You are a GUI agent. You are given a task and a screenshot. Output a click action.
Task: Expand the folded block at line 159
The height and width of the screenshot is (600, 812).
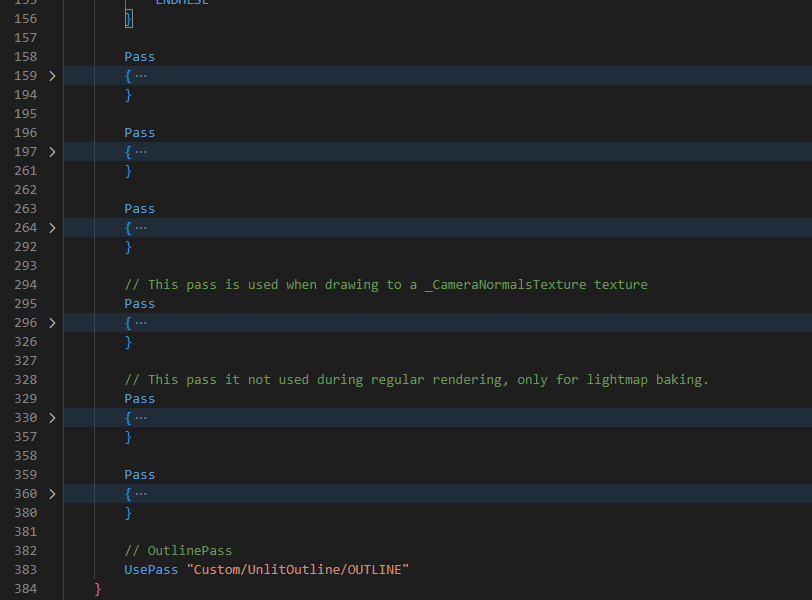coord(52,76)
